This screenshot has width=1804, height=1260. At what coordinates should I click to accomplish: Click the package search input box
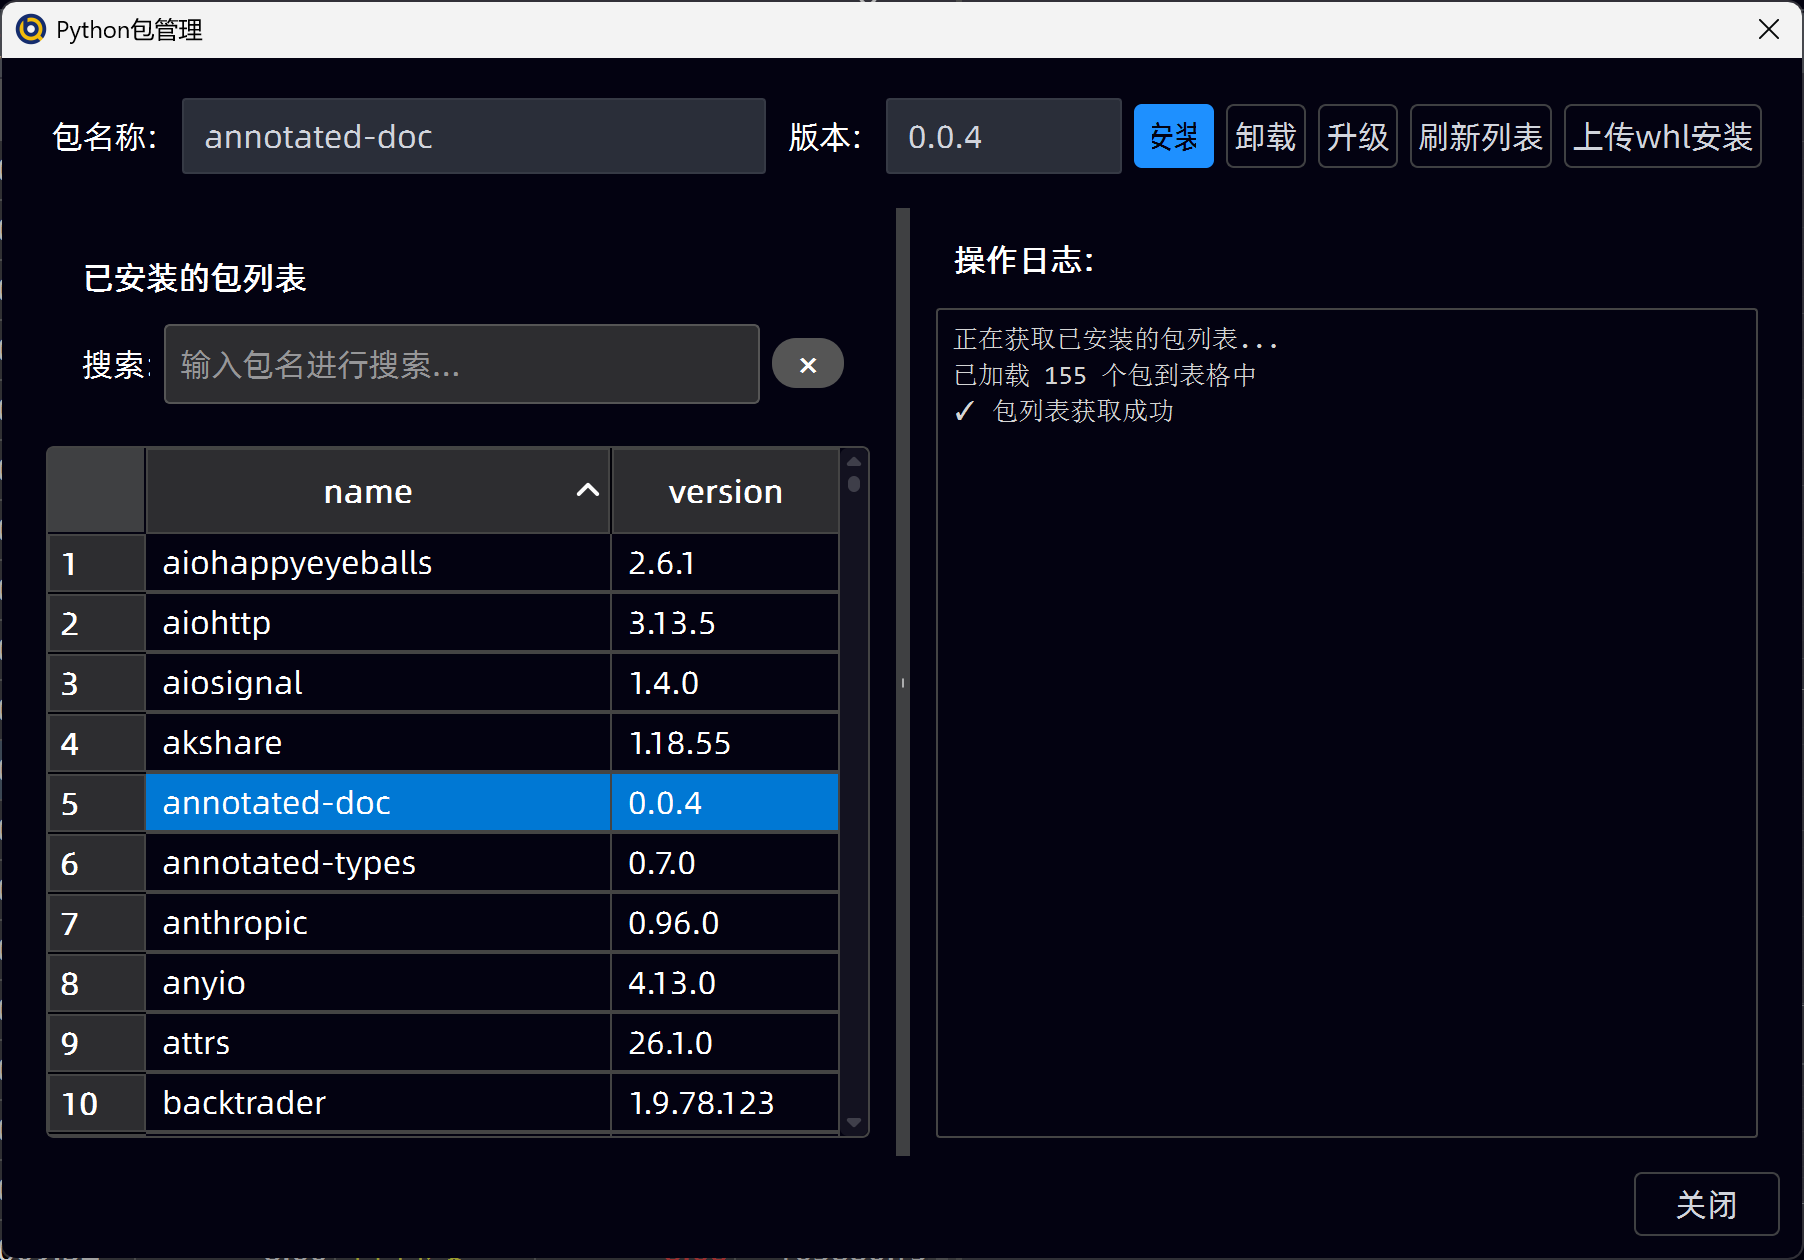(x=461, y=364)
